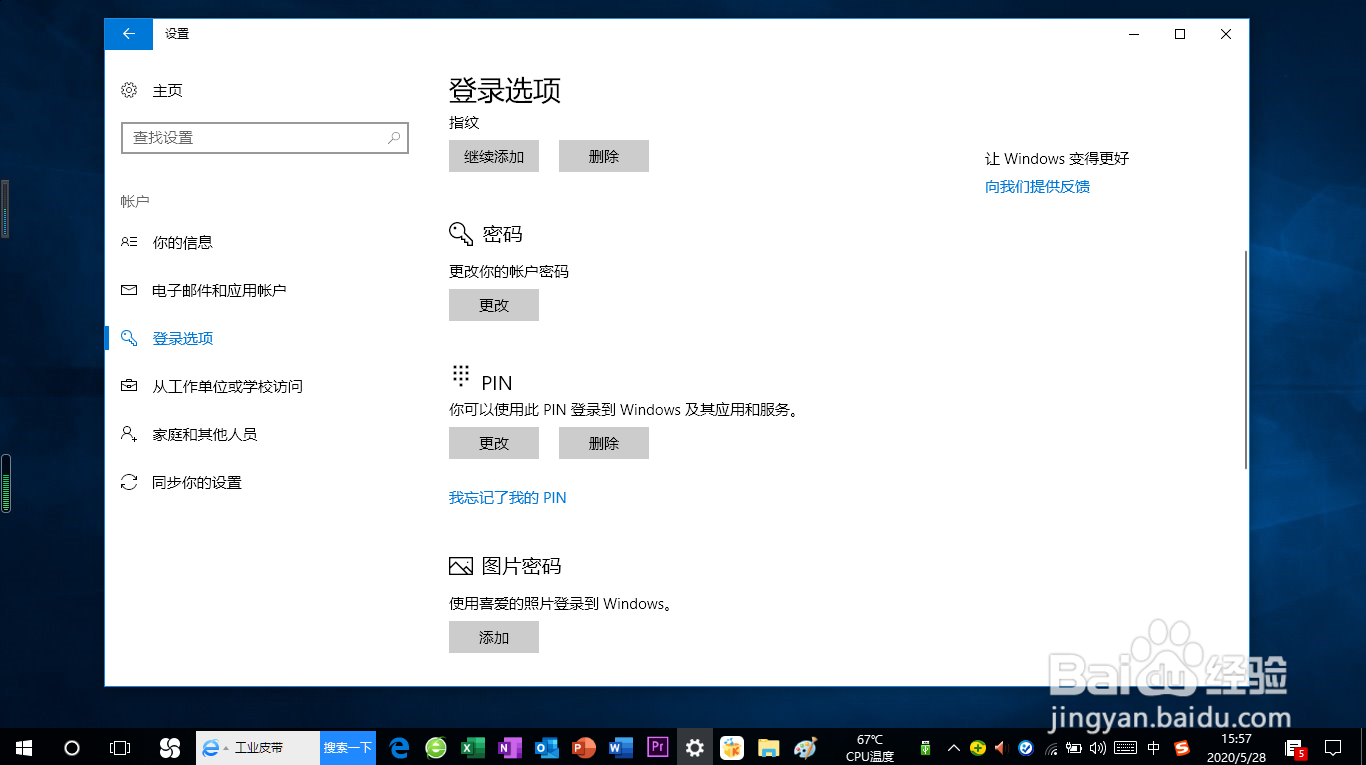This screenshot has width=1366, height=765.
Task: Click 删除 under 指纹
Action: [x=604, y=156]
